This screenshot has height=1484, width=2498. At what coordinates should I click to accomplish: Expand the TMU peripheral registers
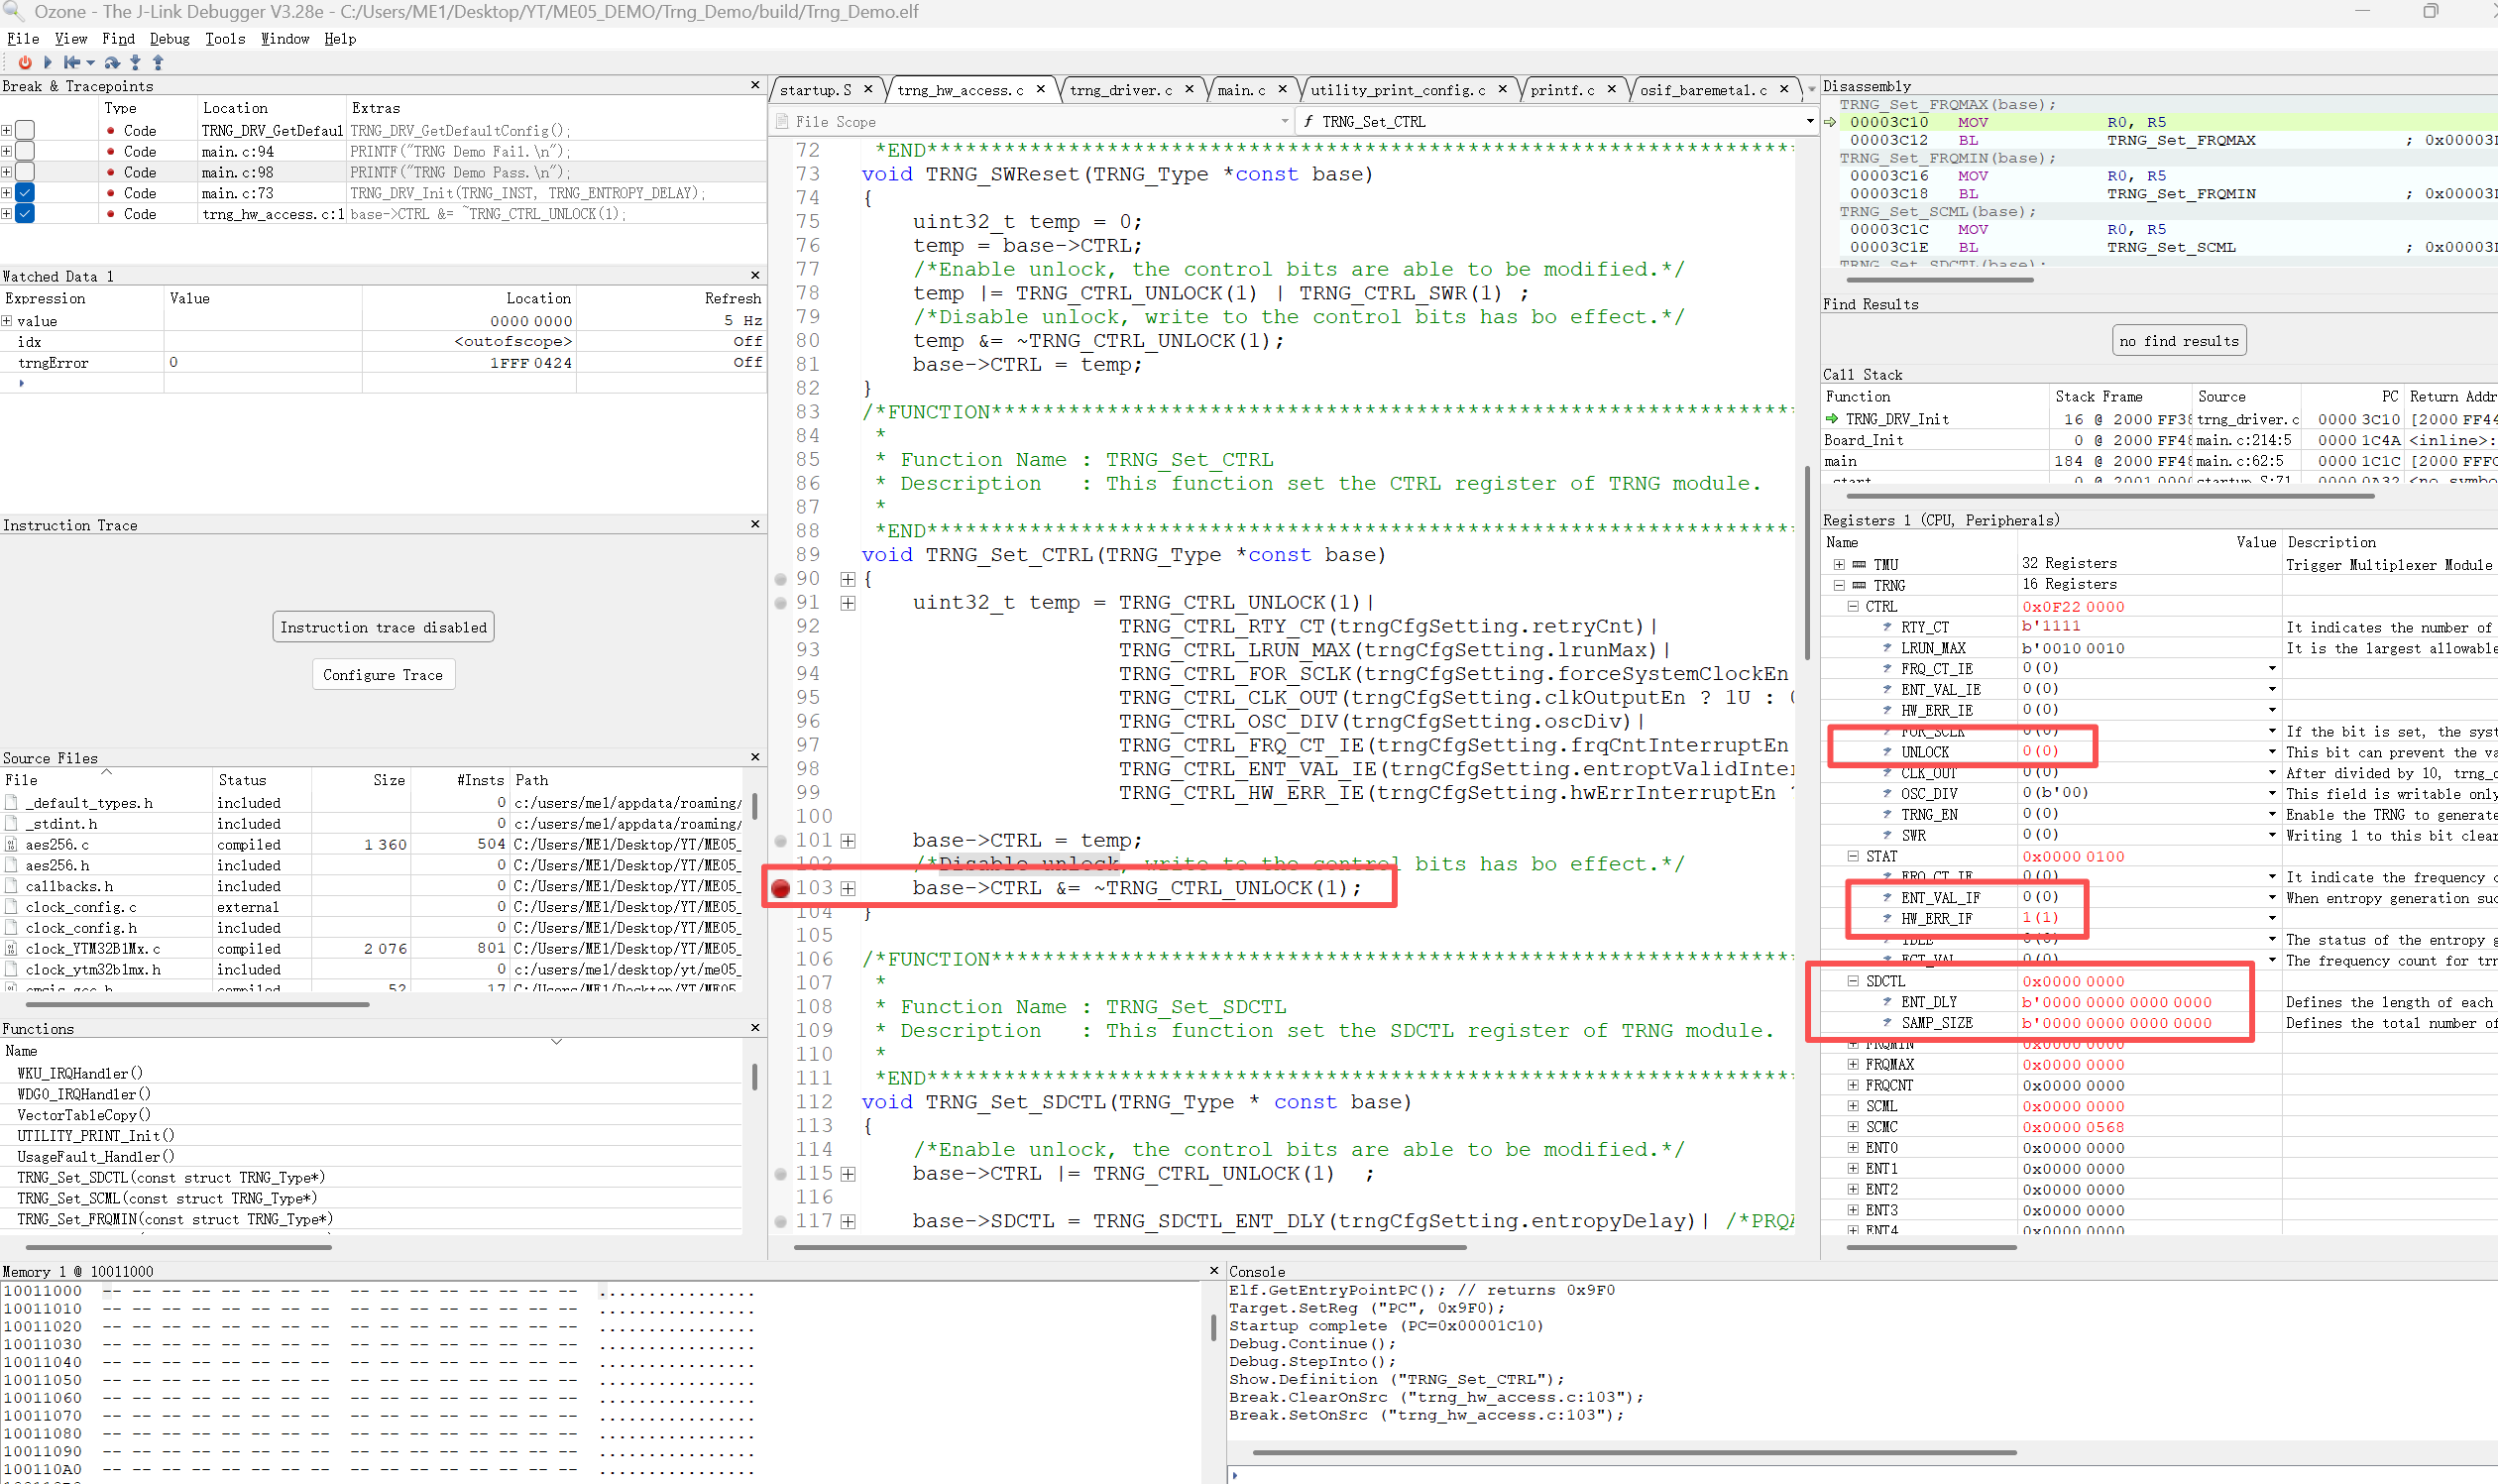[x=1839, y=564]
